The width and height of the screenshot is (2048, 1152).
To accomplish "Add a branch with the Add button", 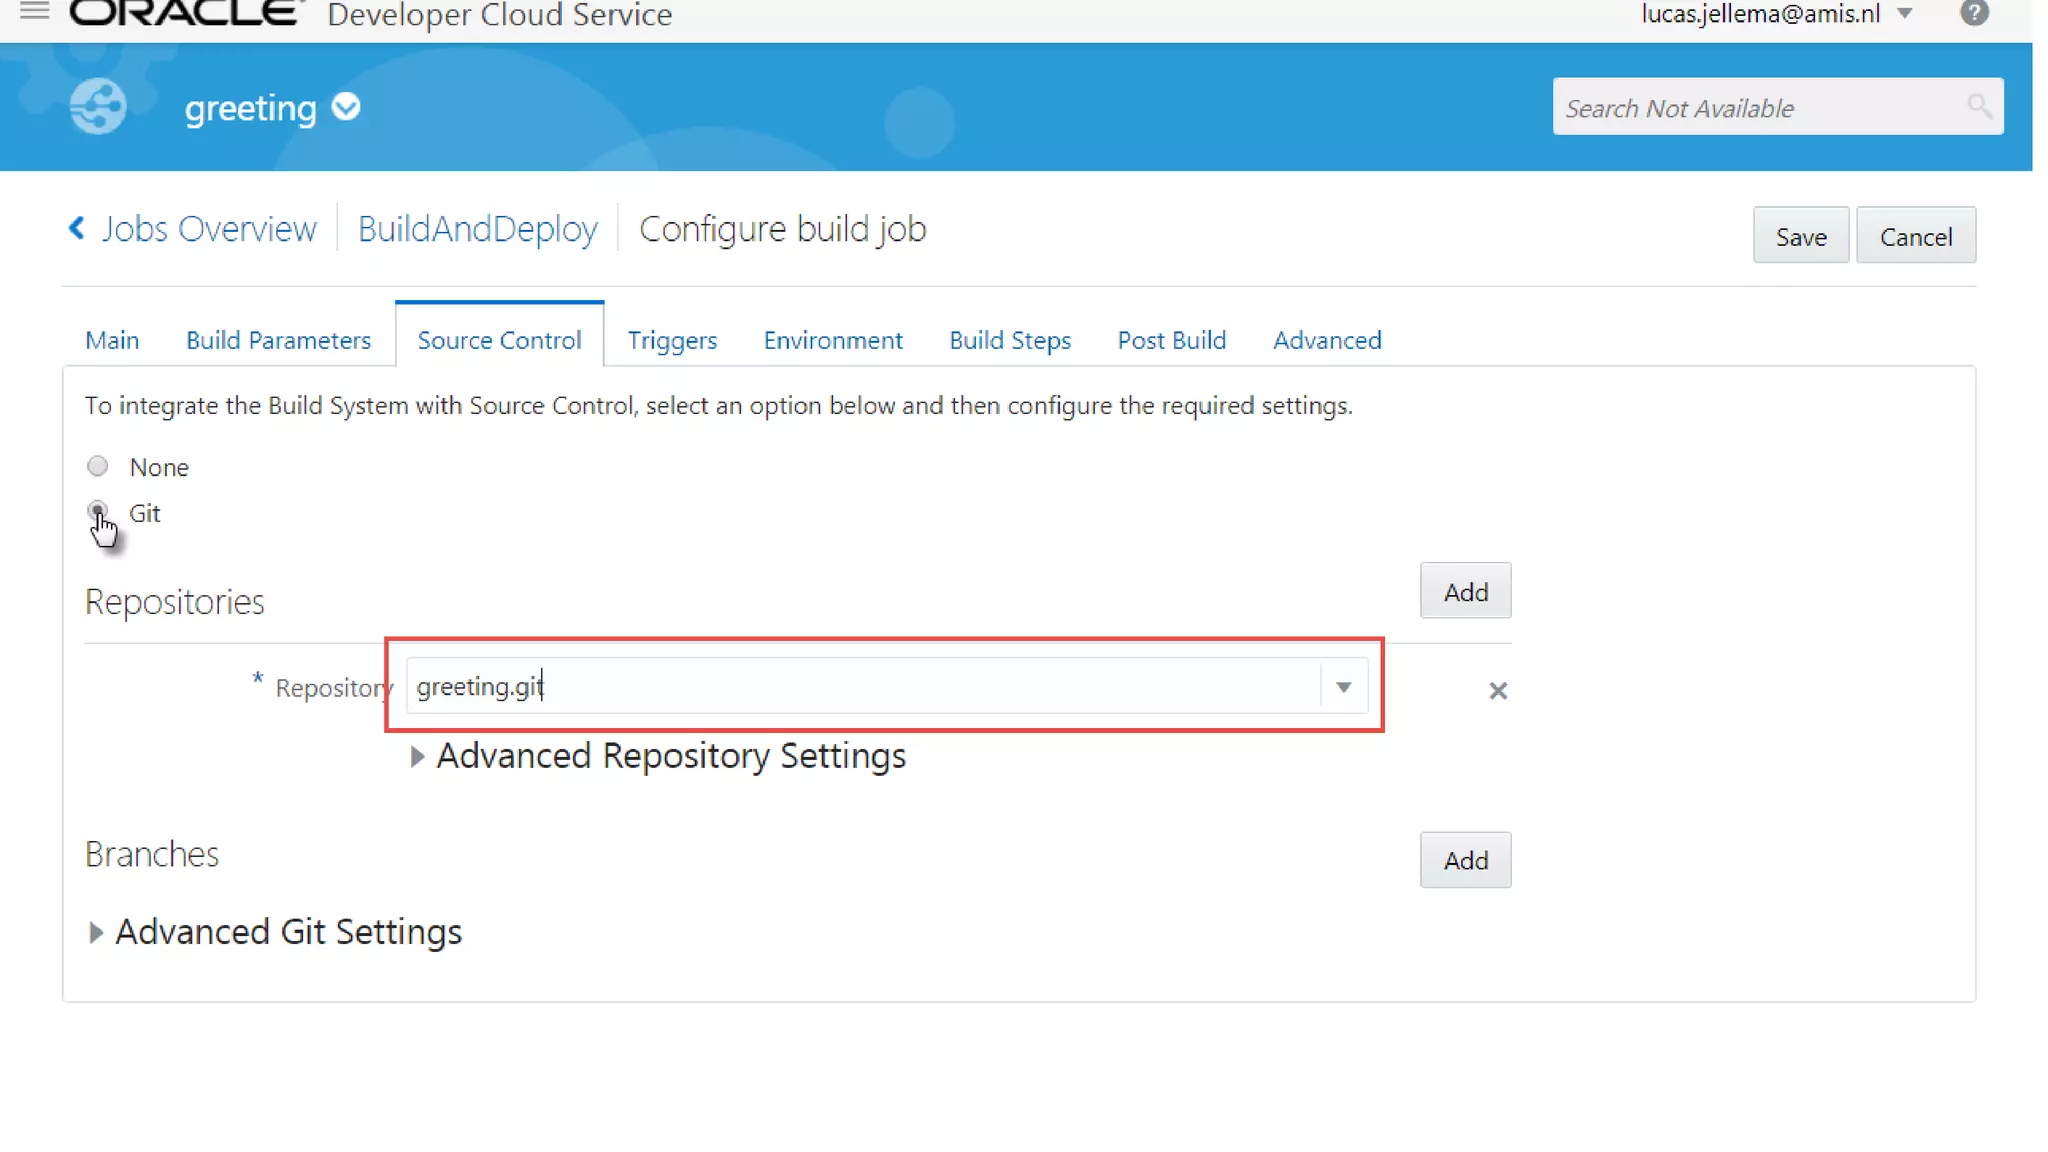I will pos(1465,860).
